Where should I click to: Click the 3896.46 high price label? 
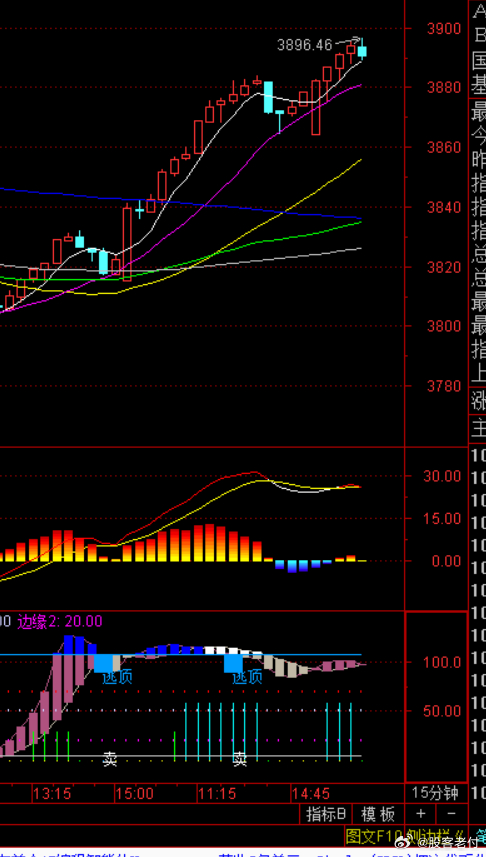point(305,45)
